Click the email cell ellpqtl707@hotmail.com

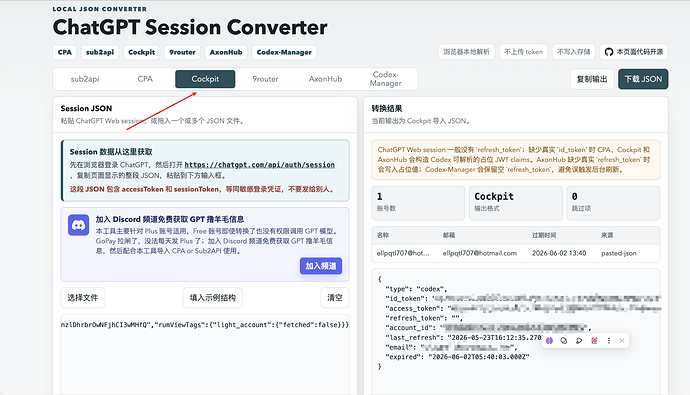click(x=480, y=253)
